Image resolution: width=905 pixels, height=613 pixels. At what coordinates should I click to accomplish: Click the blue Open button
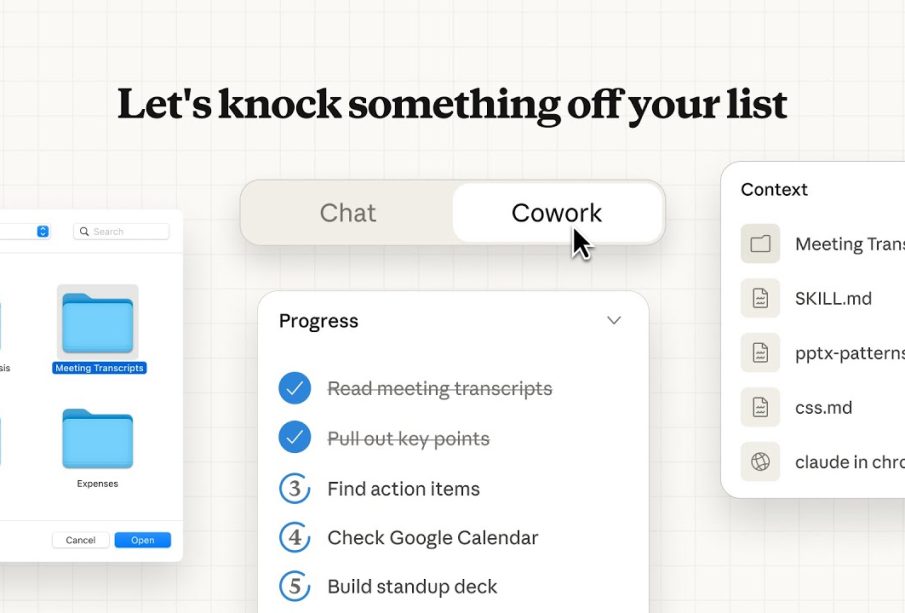pyautogui.click(x=142, y=540)
